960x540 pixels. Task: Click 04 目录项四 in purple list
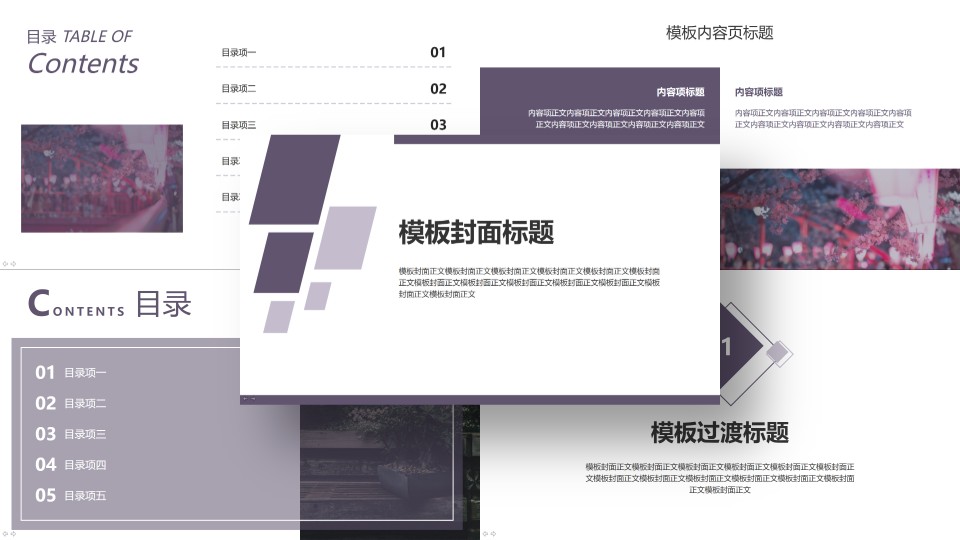tap(70, 465)
